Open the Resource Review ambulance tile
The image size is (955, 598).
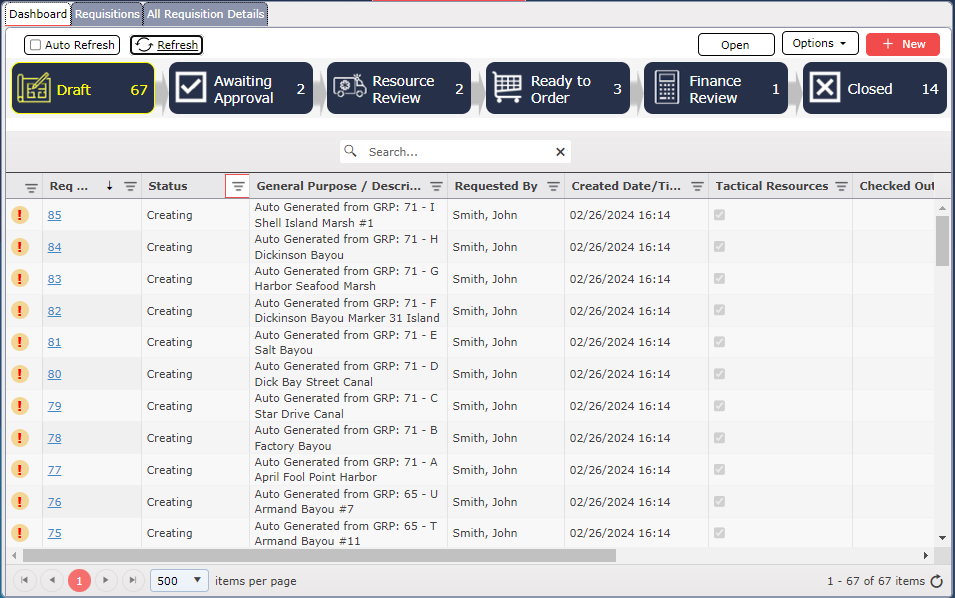pos(349,89)
